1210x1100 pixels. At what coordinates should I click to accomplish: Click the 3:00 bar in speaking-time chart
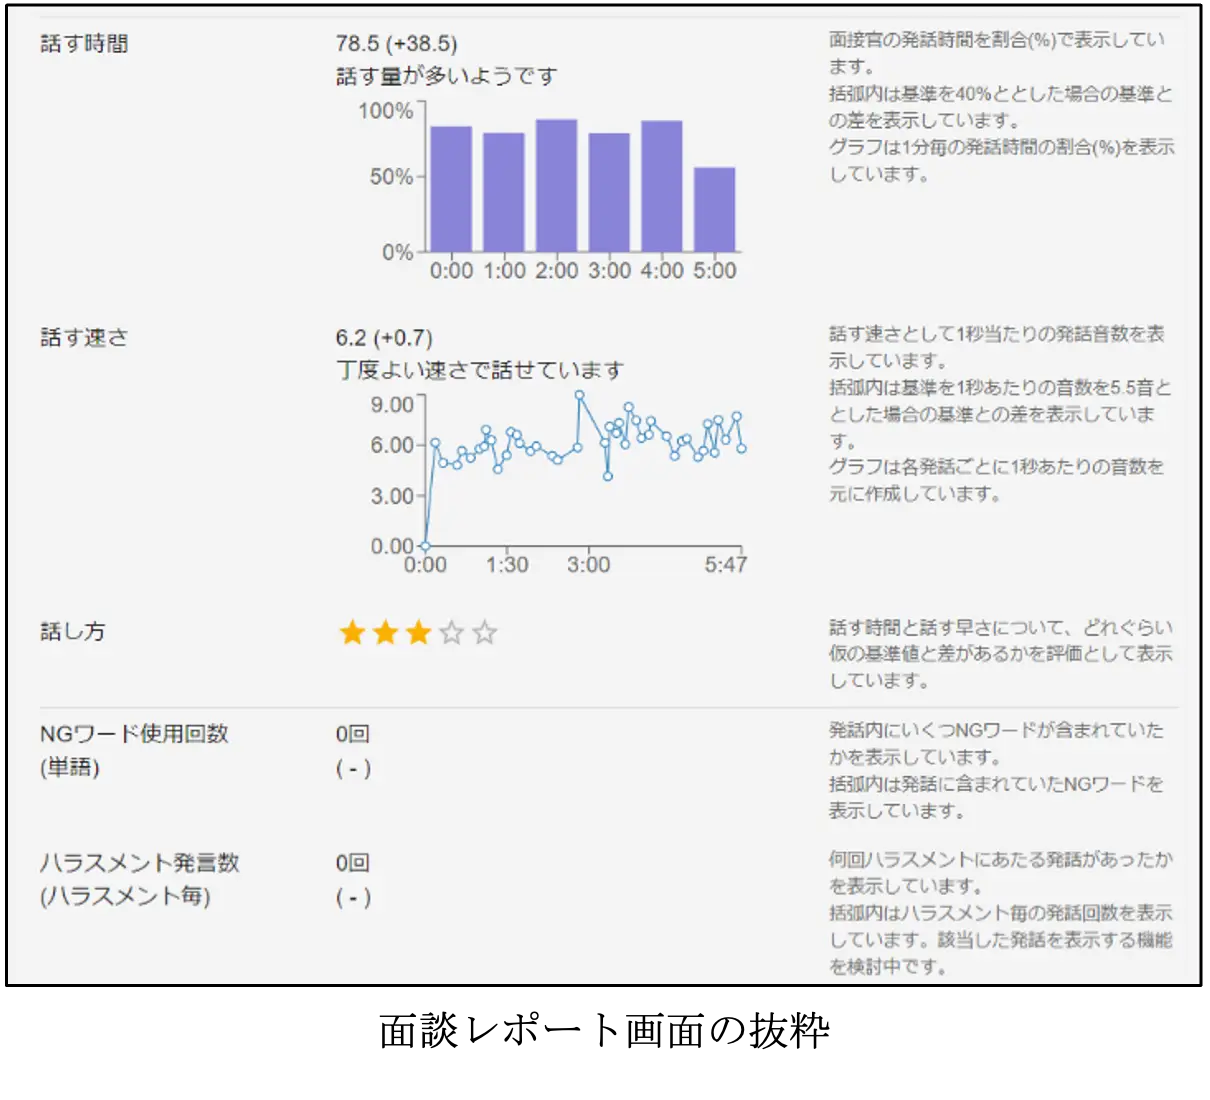[x=609, y=192]
